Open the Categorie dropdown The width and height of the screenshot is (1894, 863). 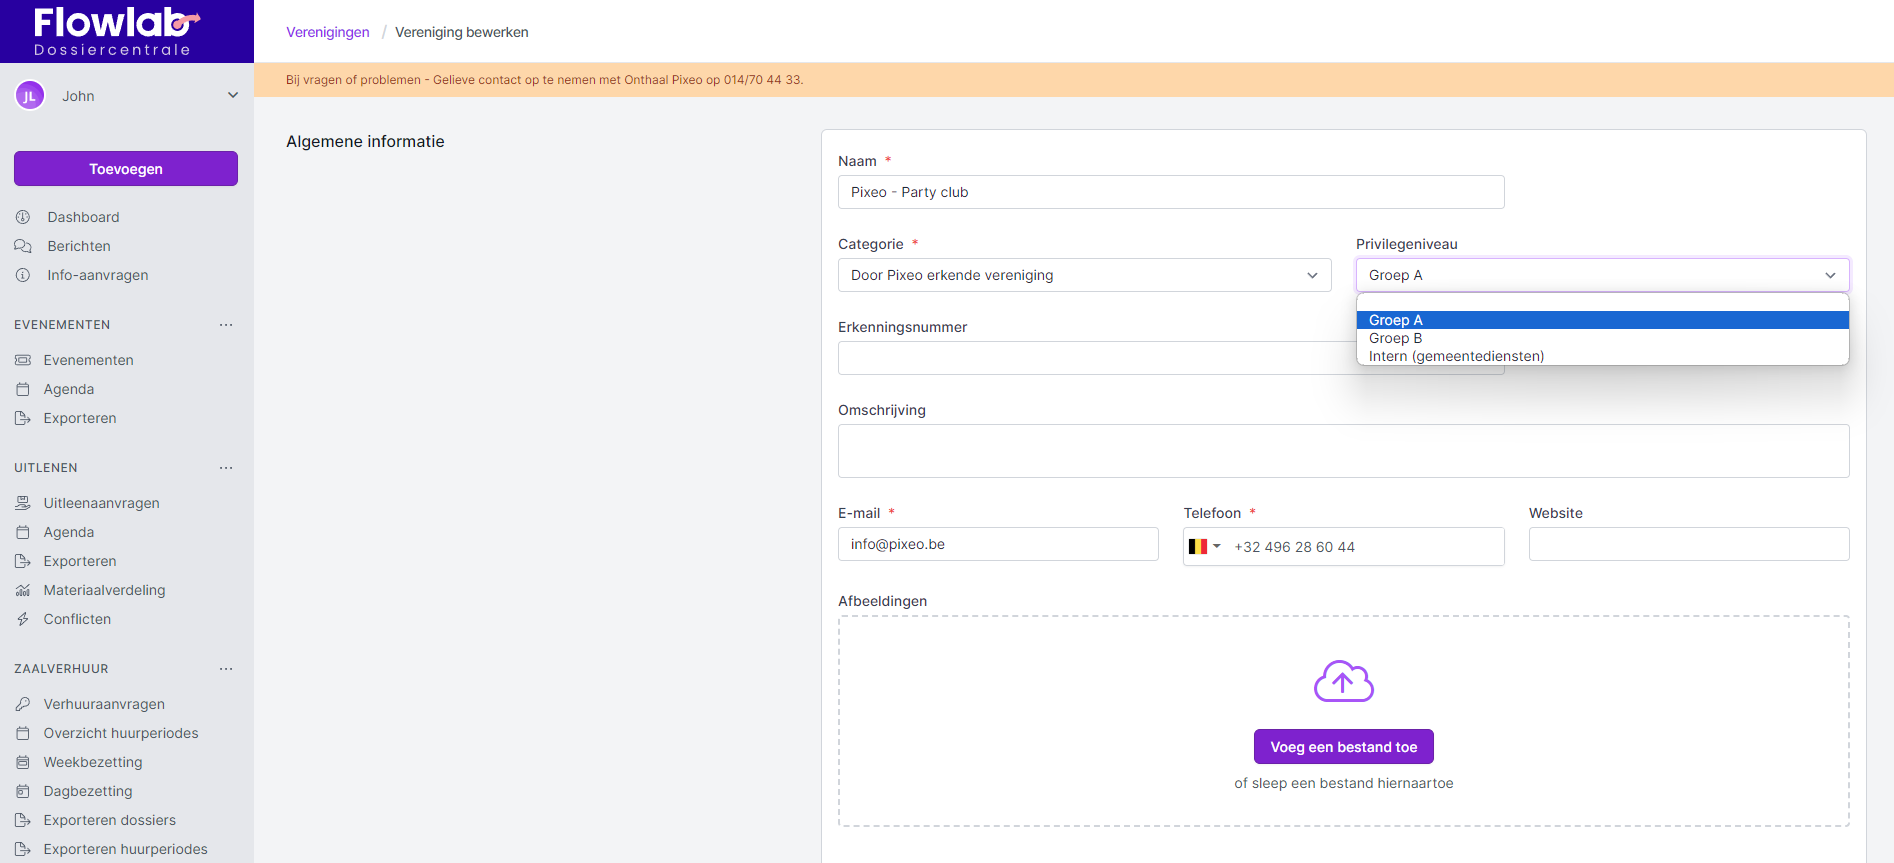coord(1084,275)
